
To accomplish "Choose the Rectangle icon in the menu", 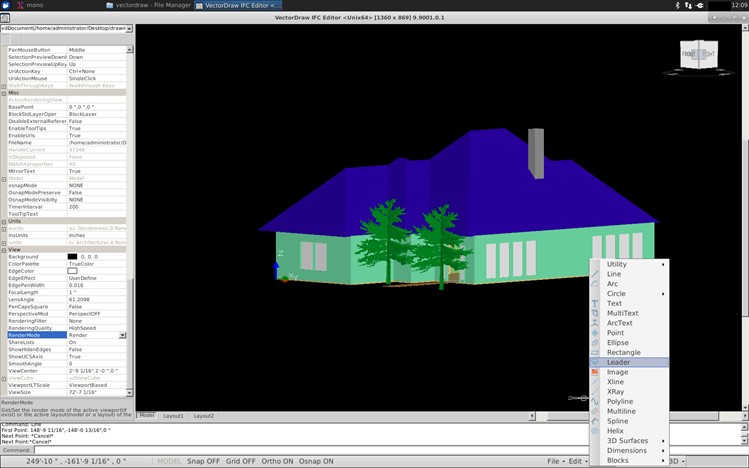I will (x=595, y=352).
